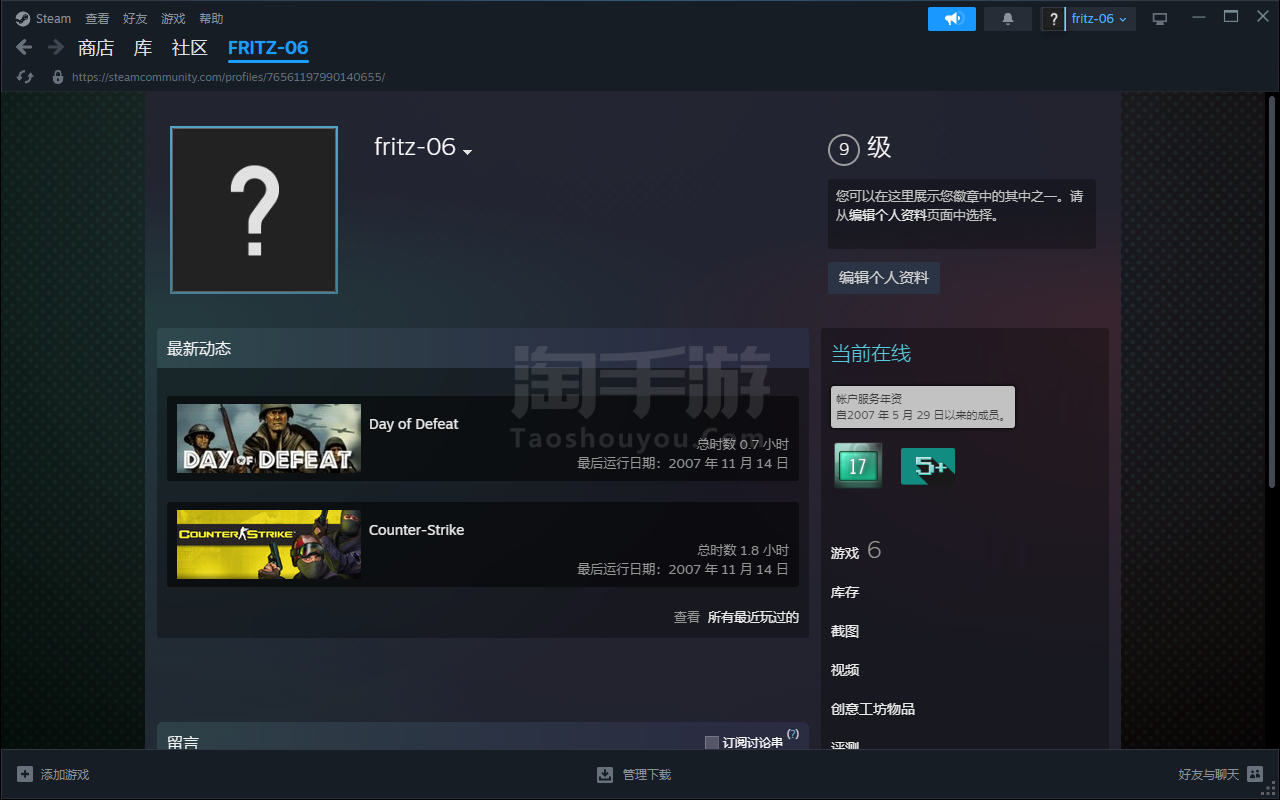Click the add game plus icon
Image resolution: width=1280 pixels, height=800 pixels.
tap(25, 774)
